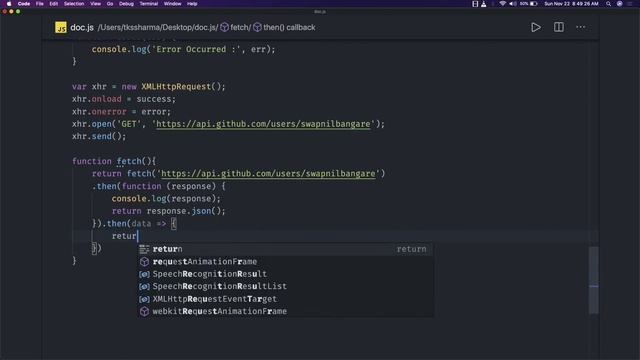Run the doc.js file with play icon
The image size is (640, 360).
(536, 27)
